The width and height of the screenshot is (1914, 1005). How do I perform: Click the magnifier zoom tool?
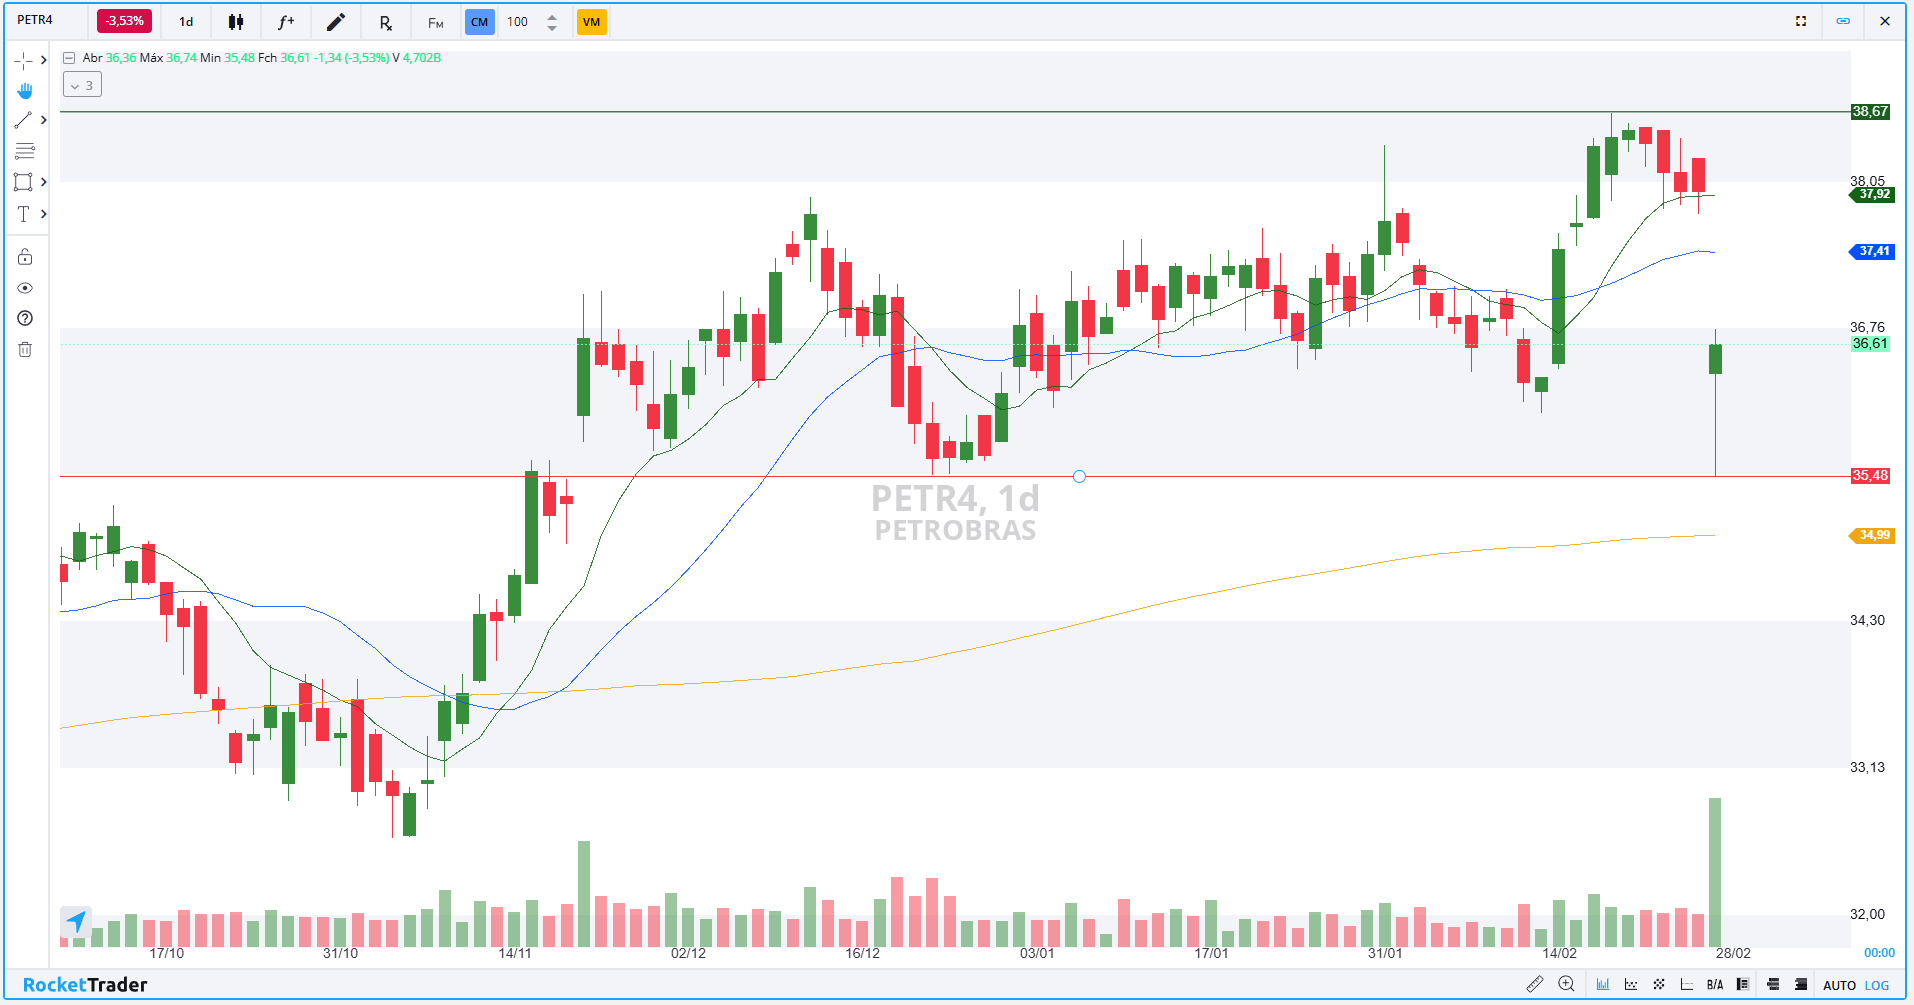click(1567, 984)
